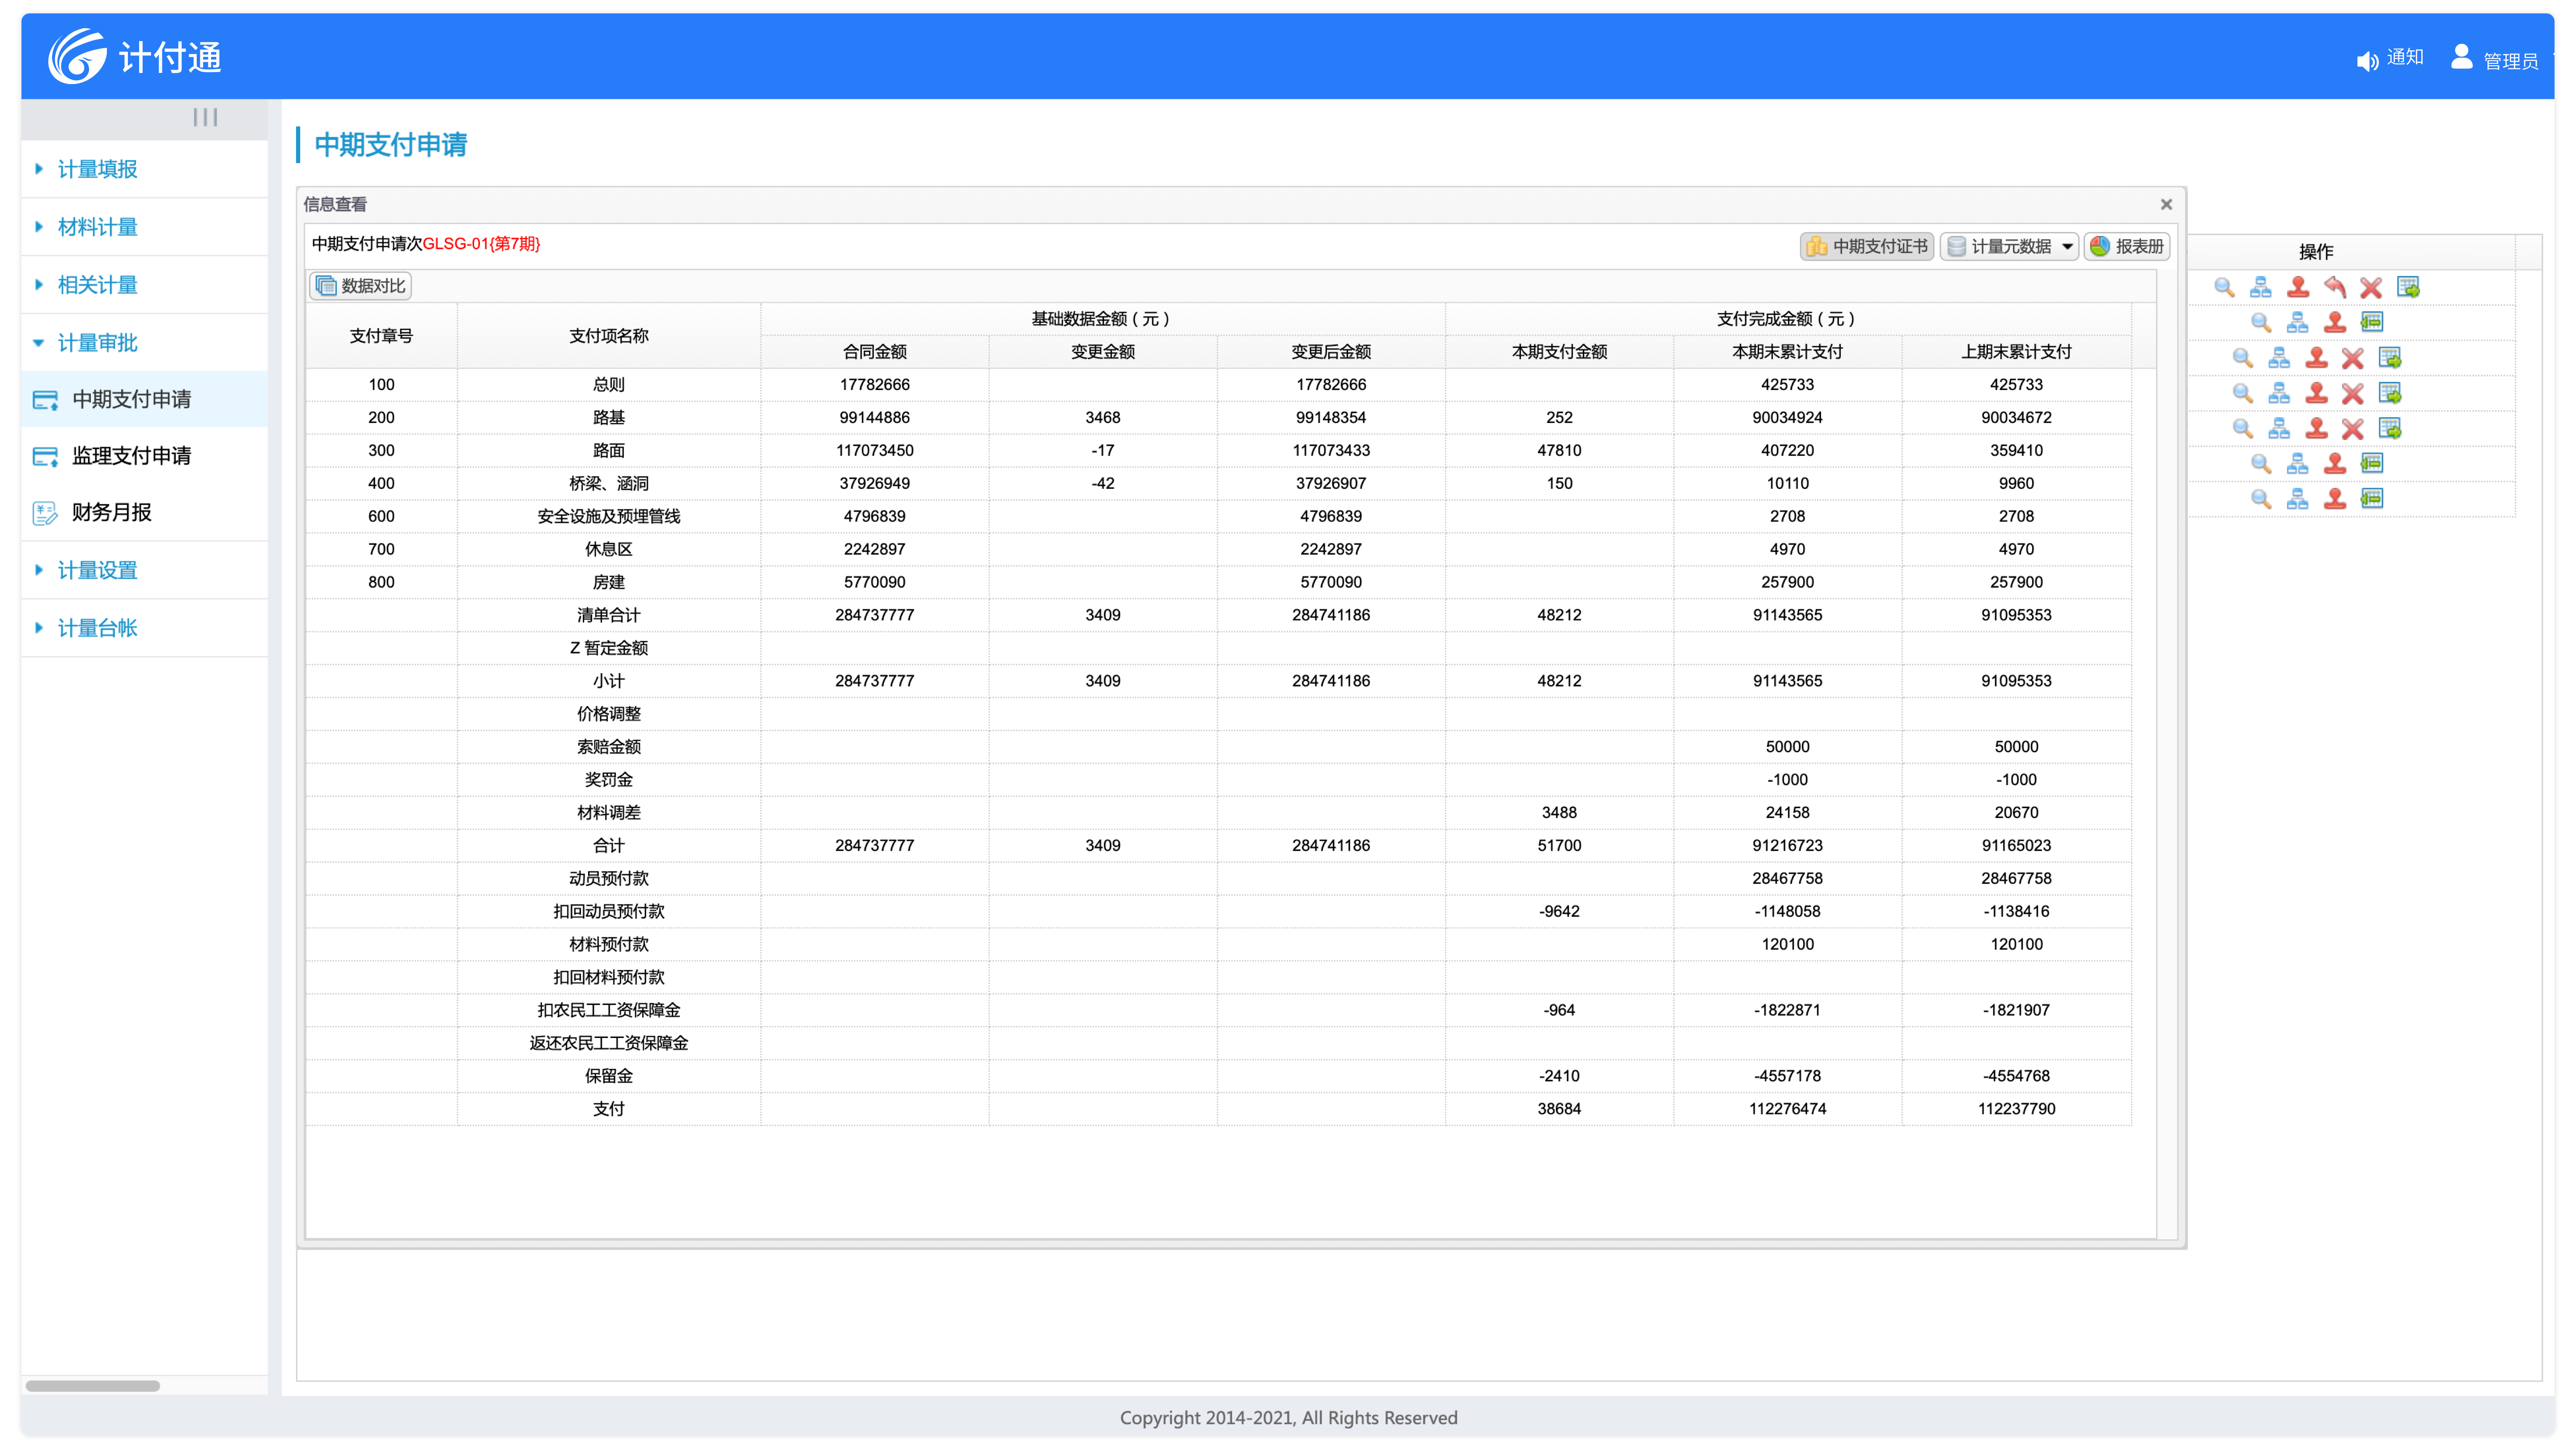Click 数据对比 button
Screen dimensions: 2576x1449
point(361,286)
